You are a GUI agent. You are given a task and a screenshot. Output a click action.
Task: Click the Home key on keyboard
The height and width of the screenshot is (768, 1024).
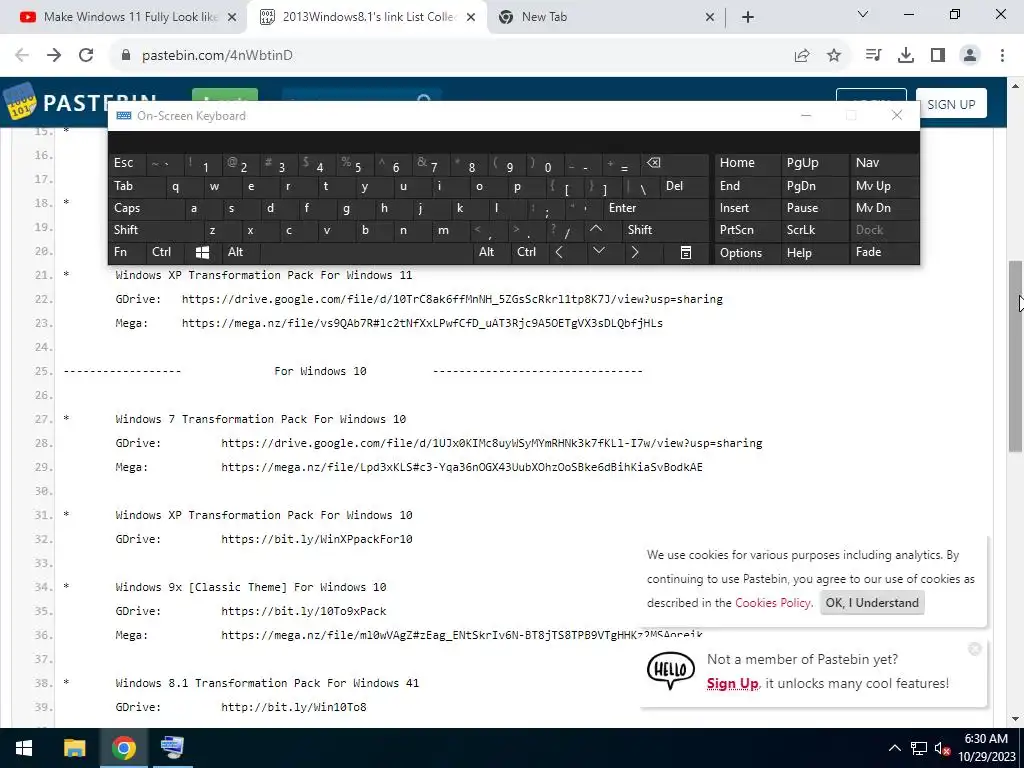747,163
